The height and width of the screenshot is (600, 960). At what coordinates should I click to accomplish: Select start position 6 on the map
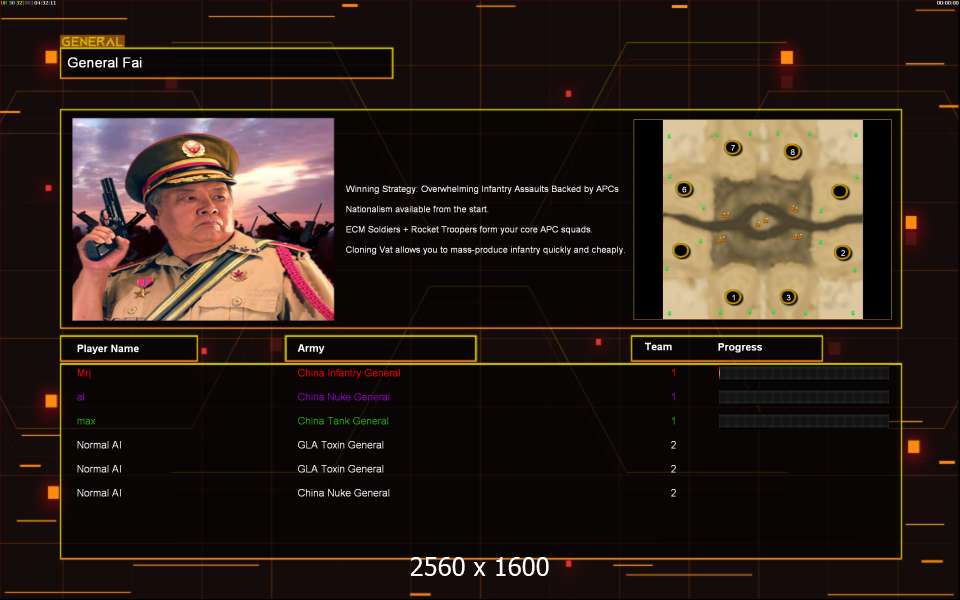coord(684,189)
